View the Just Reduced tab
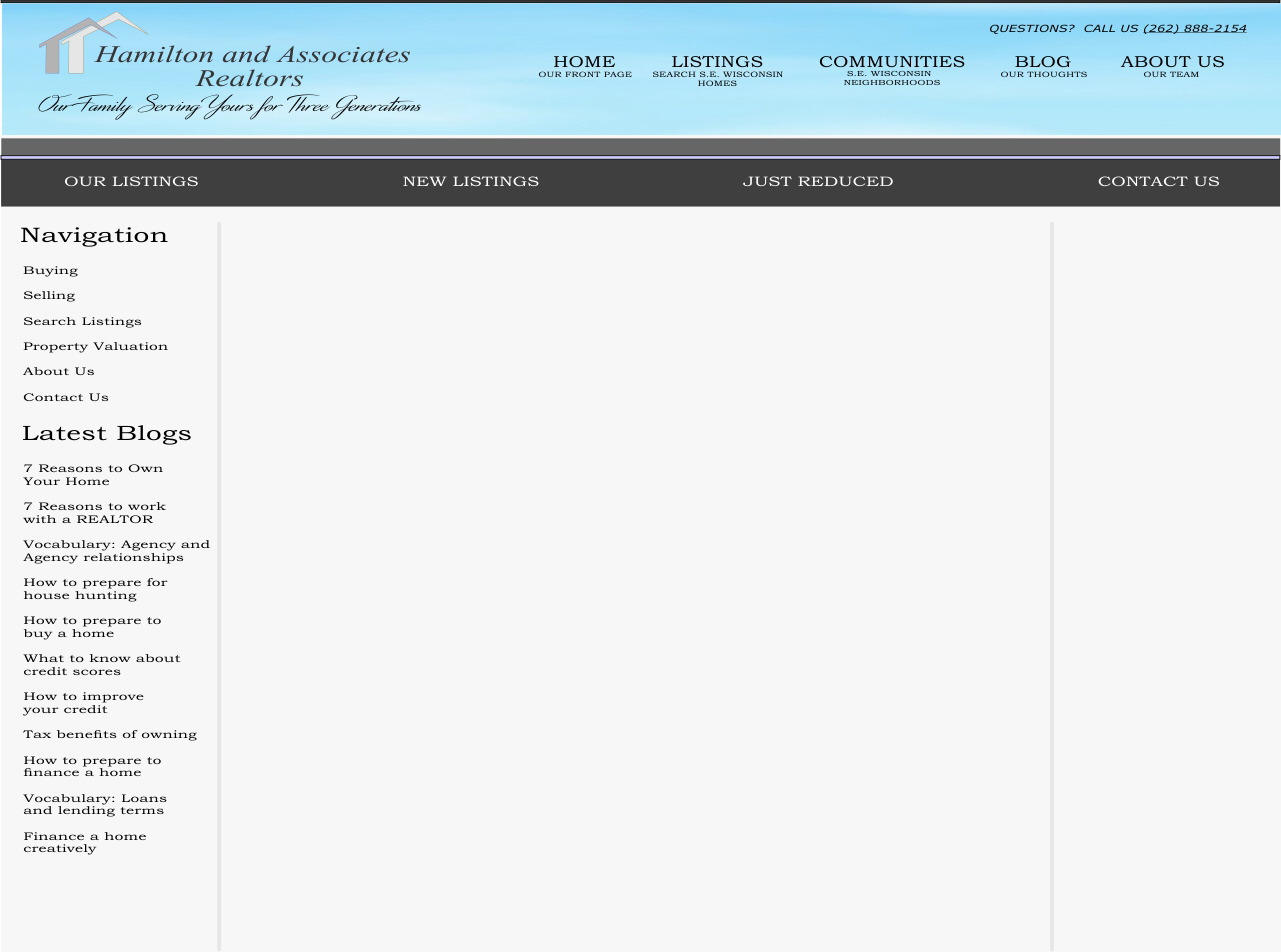 coord(817,181)
